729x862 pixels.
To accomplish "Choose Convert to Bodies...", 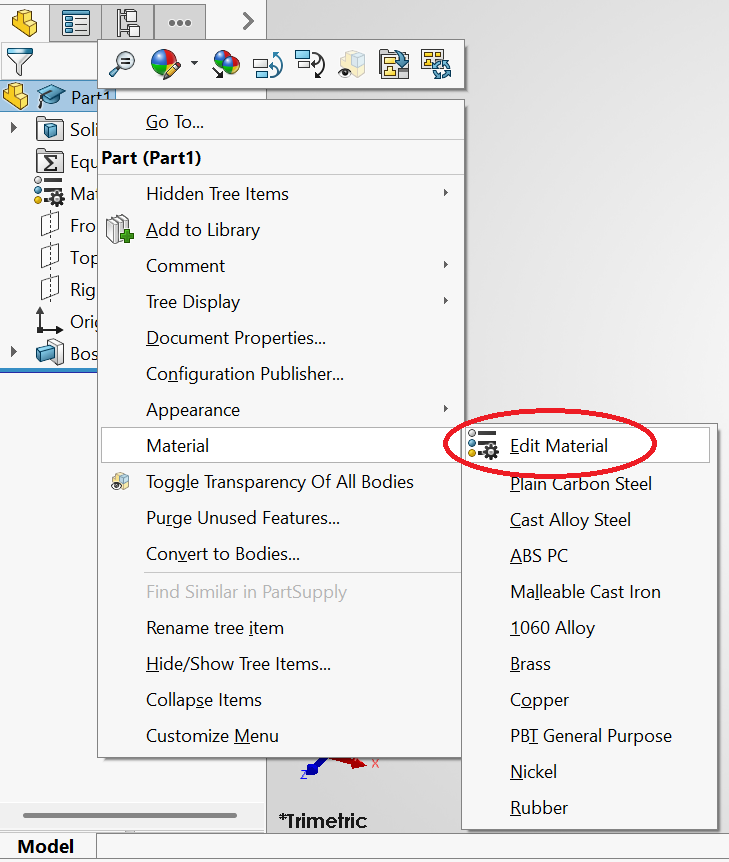I will pos(281,554).
